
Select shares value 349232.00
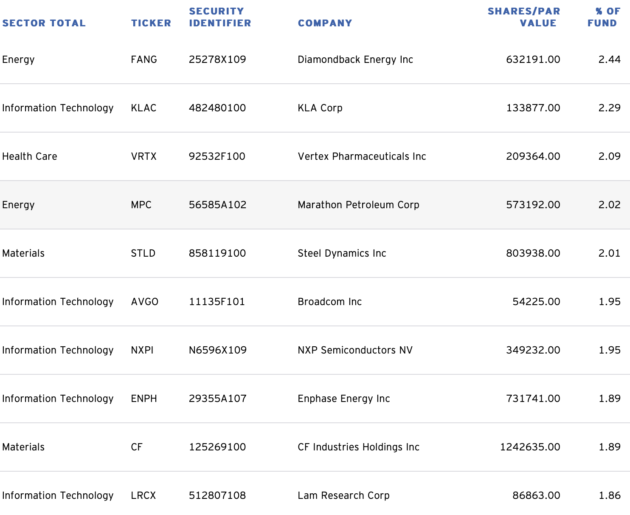[x=533, y=350]
